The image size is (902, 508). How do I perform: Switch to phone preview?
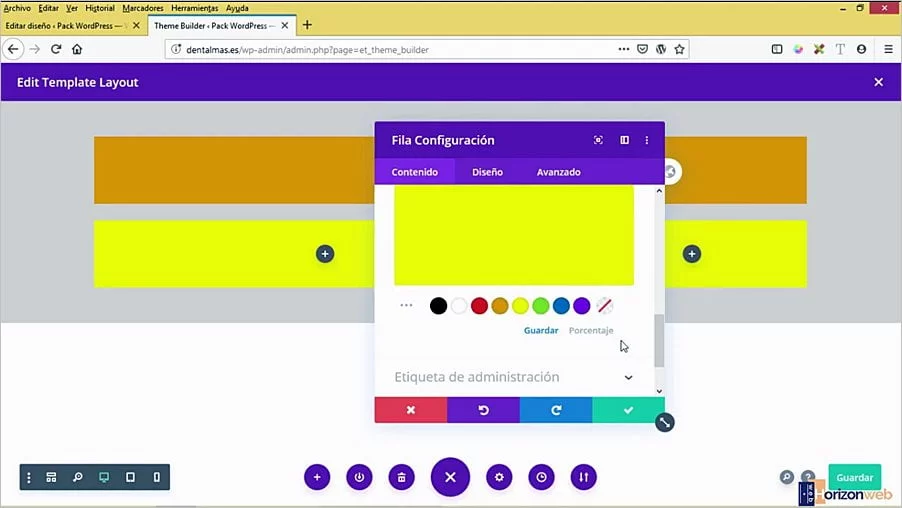click(157, 478)
